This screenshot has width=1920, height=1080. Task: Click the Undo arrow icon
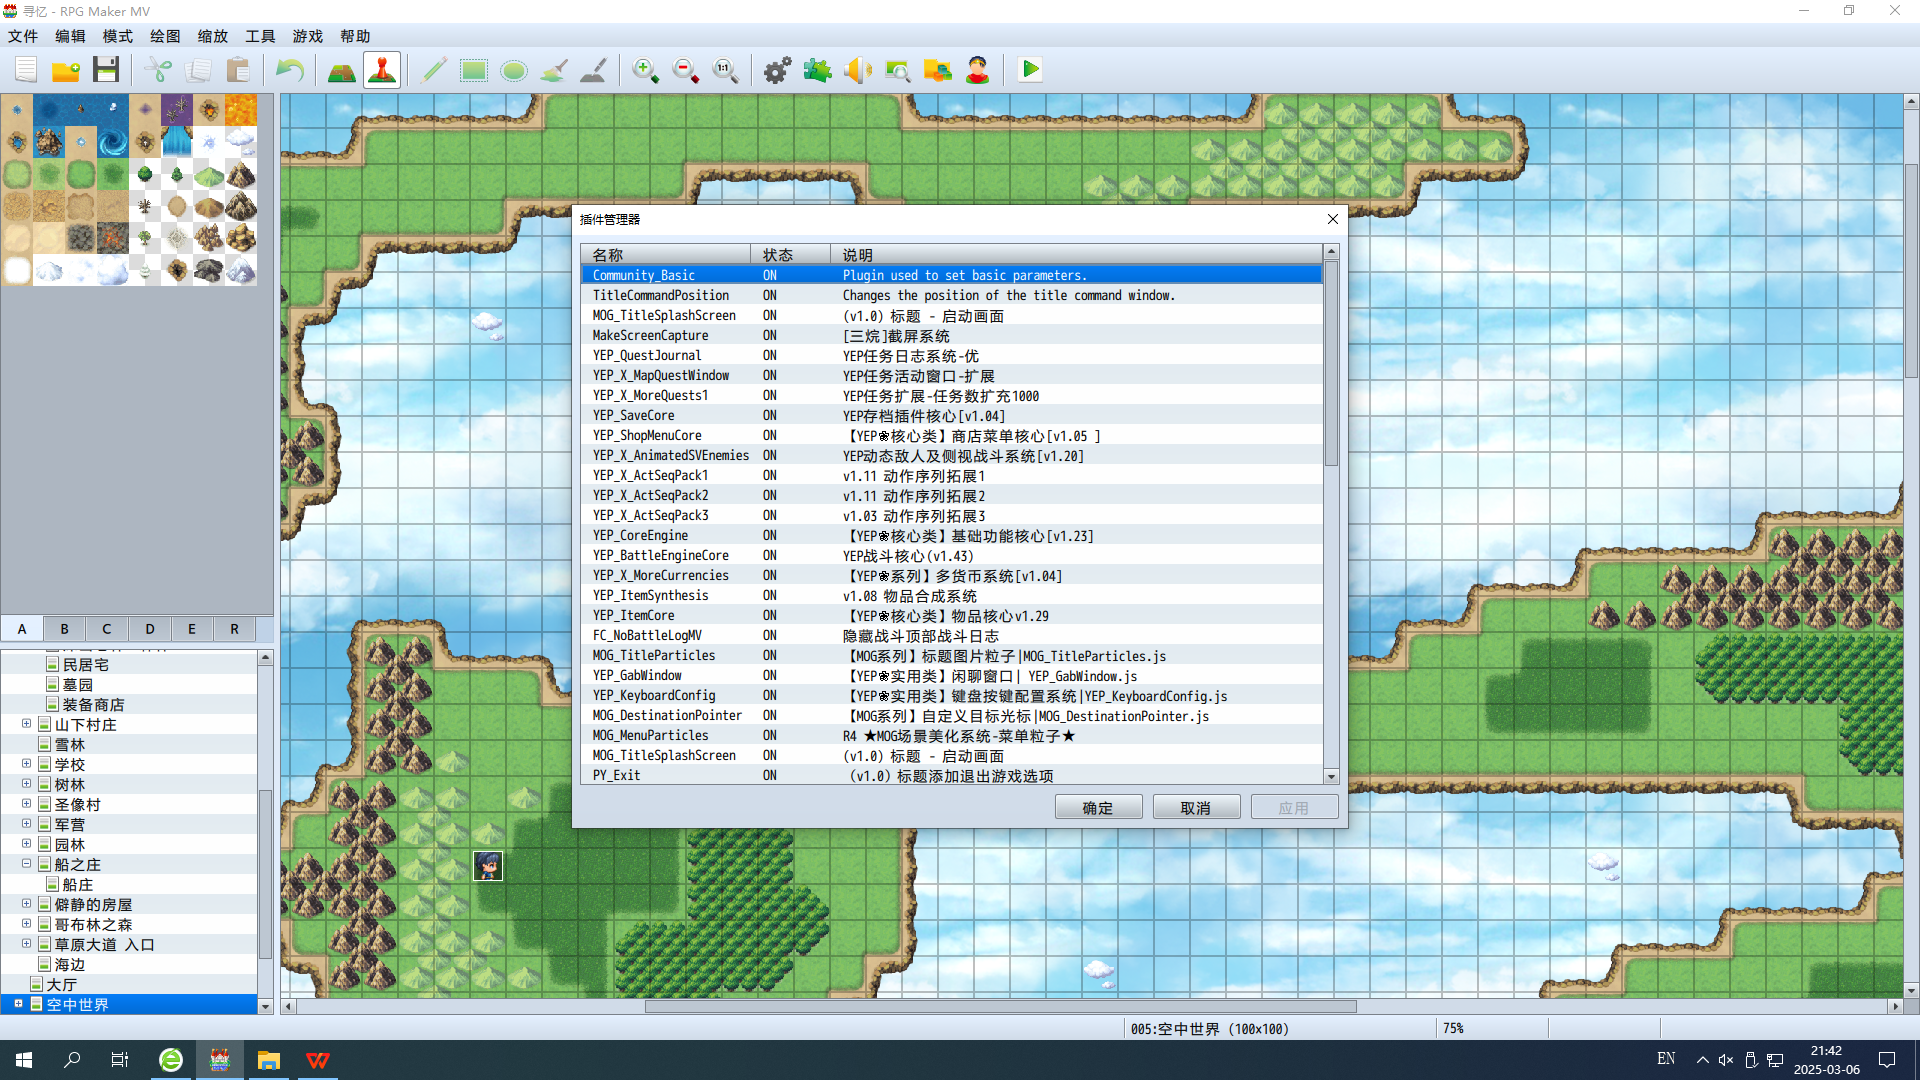point(290,70)
